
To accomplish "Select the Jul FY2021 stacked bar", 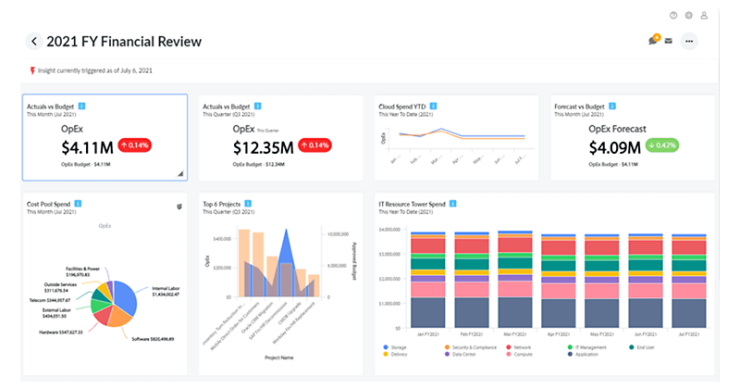I will pyautogui.click(x=689, y=280).
